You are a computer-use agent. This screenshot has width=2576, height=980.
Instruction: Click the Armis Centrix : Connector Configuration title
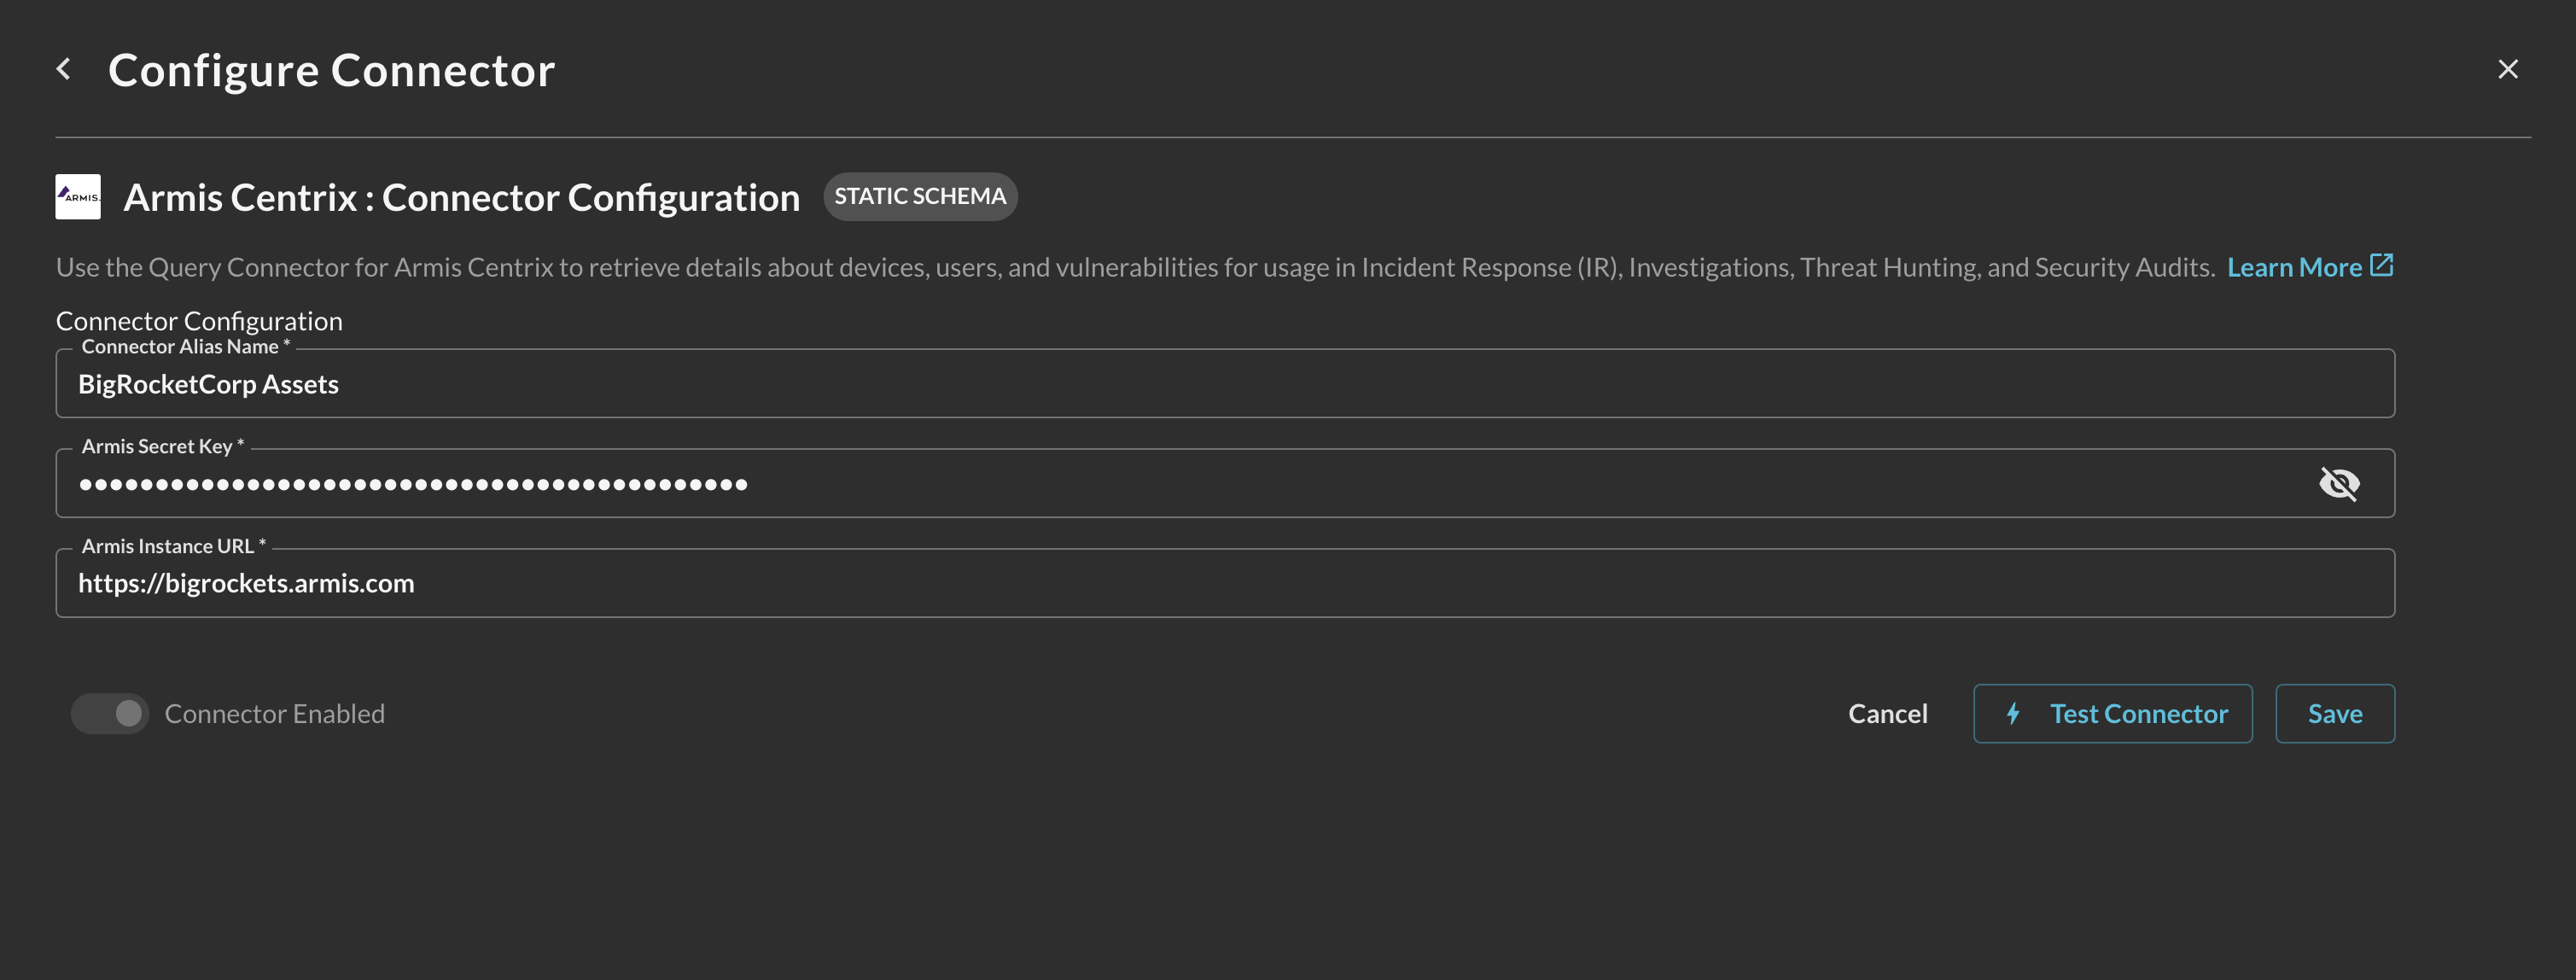[461, 197]
